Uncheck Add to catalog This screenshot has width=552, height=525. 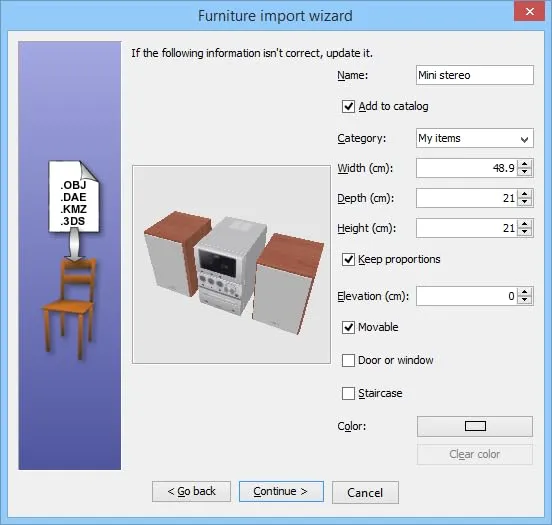click(x=348, y=106)
